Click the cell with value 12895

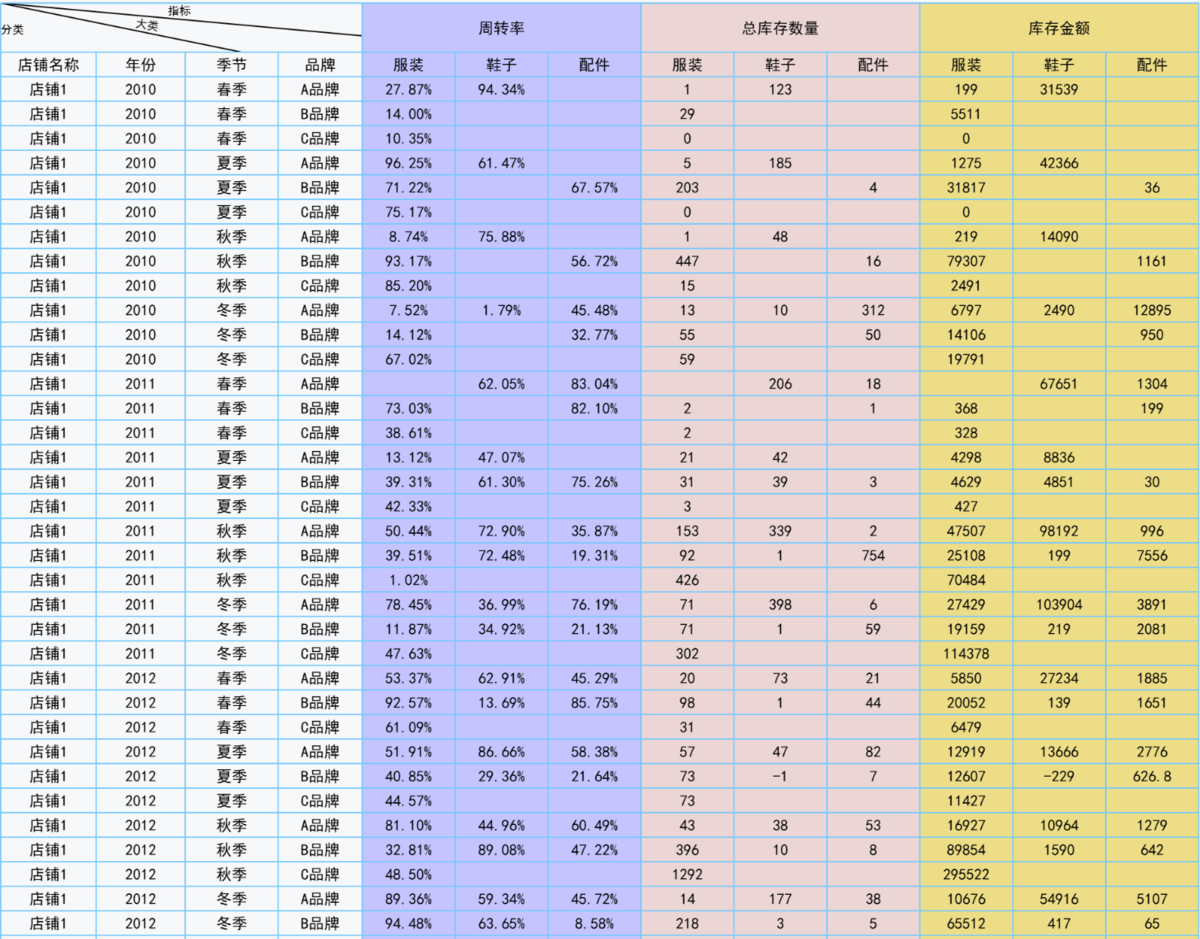point(1152,310)
